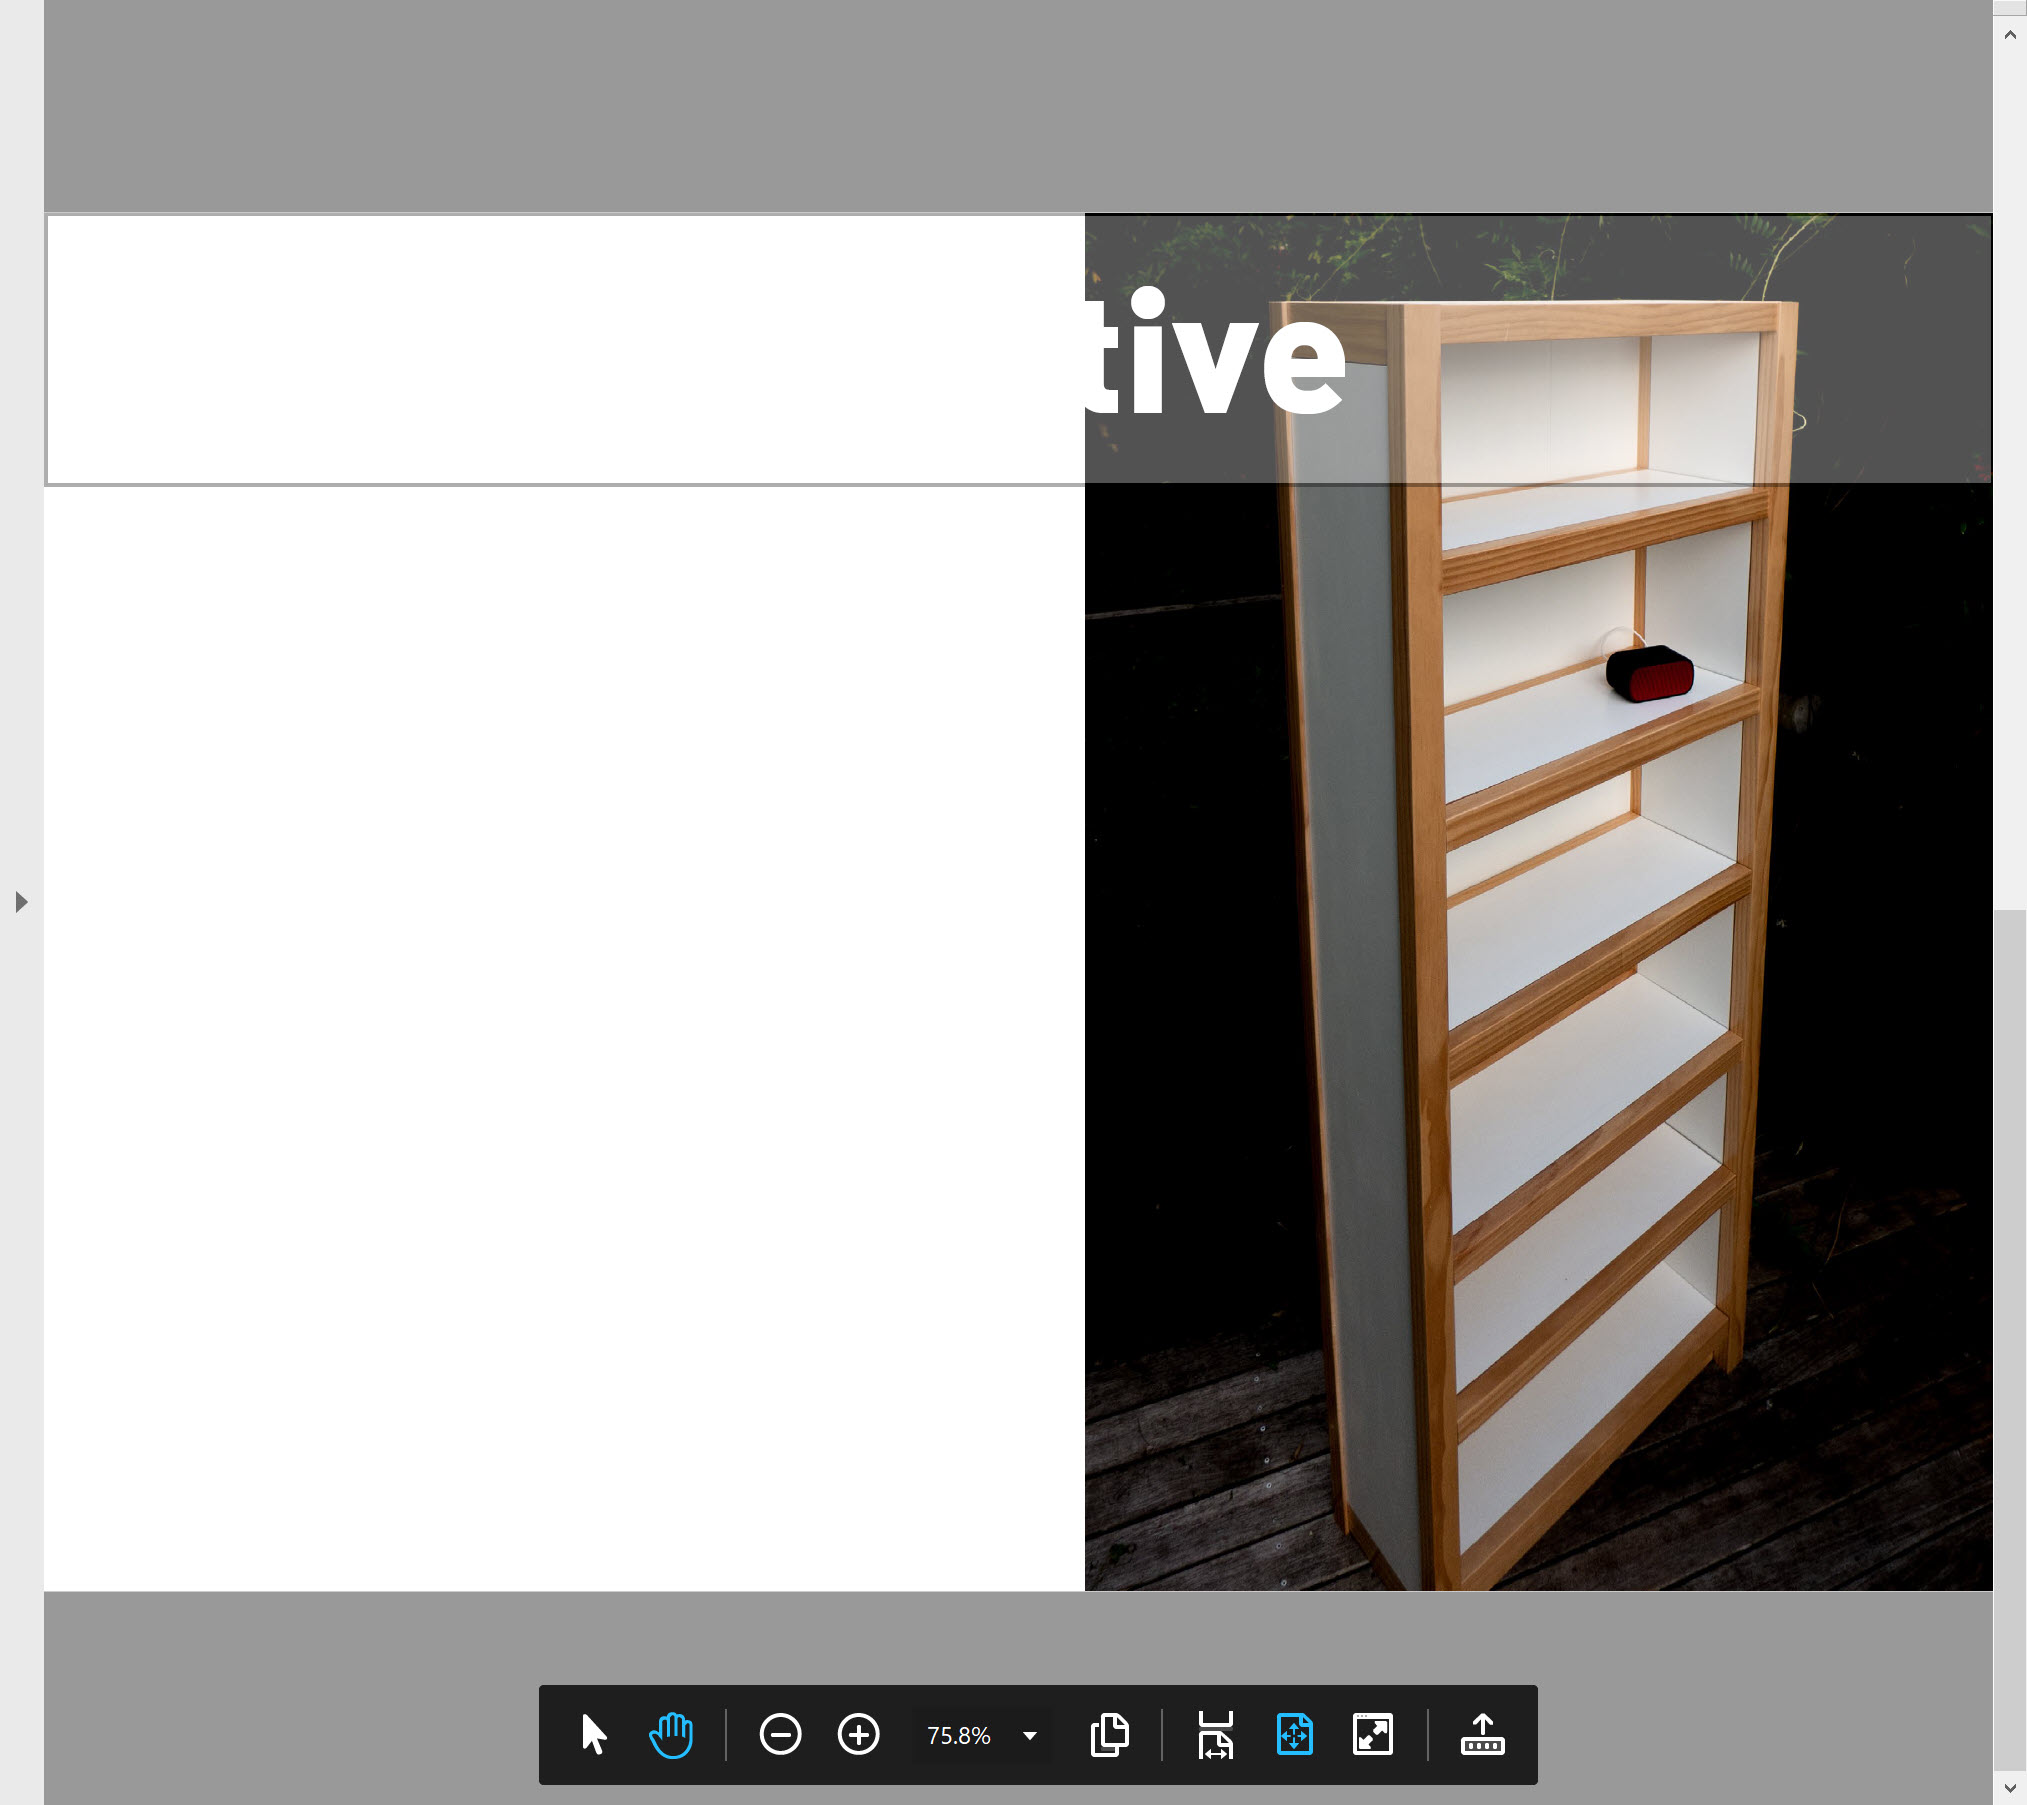Expand the left navigation pane arrow
The height and width of the screenshot is (1805, 2027).
[x=22, y=902]
